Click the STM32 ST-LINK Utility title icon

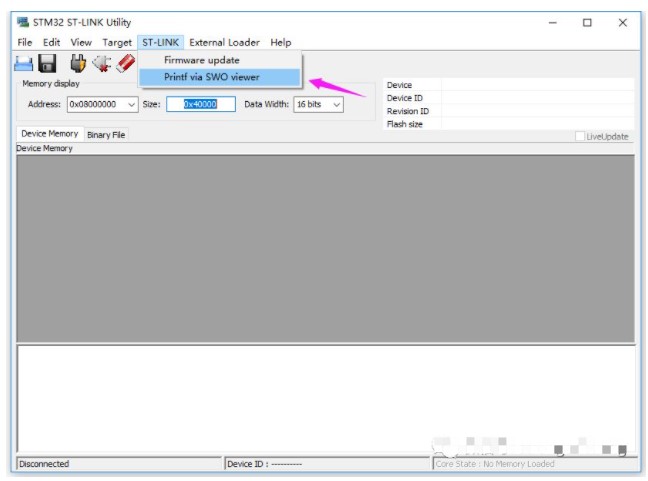click(x=23, y=22)
